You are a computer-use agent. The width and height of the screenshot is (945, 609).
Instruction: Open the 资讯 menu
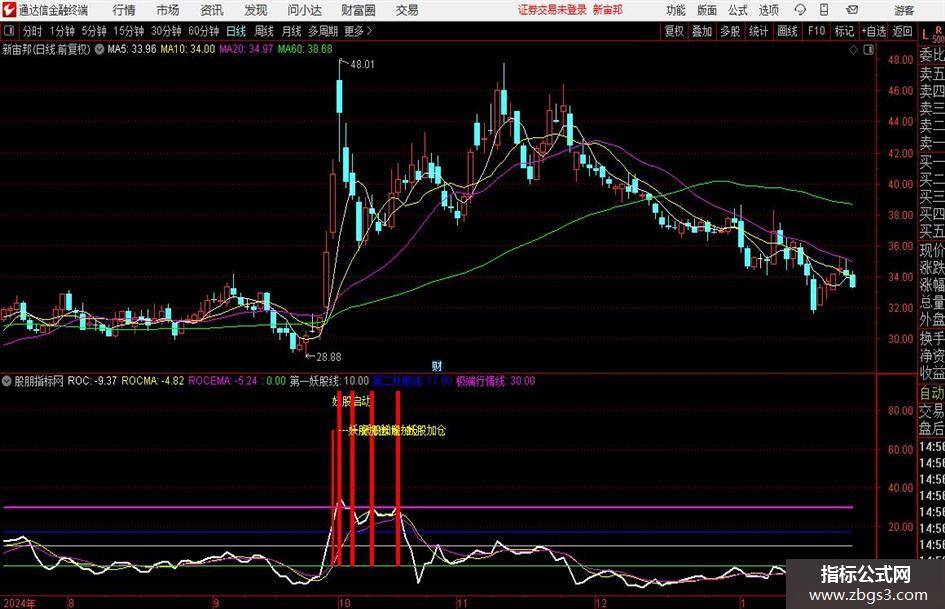(x=212, y=10)
